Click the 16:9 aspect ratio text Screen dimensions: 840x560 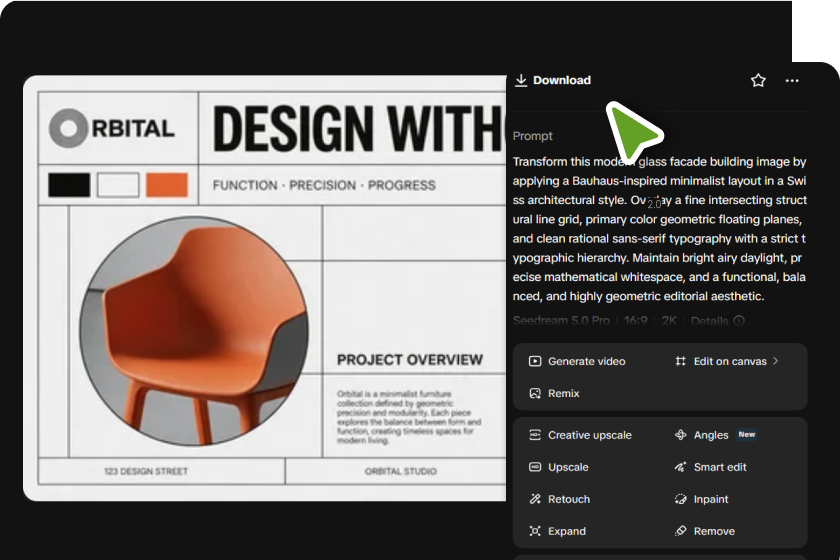(x=635, y=320)
